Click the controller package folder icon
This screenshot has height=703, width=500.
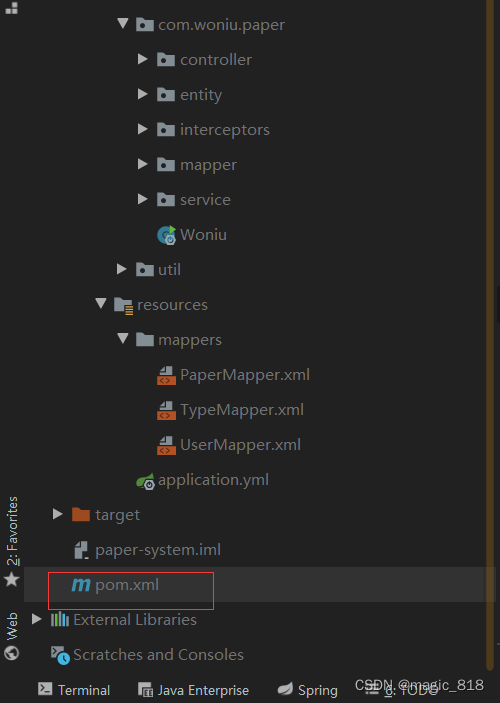[166, 60]
